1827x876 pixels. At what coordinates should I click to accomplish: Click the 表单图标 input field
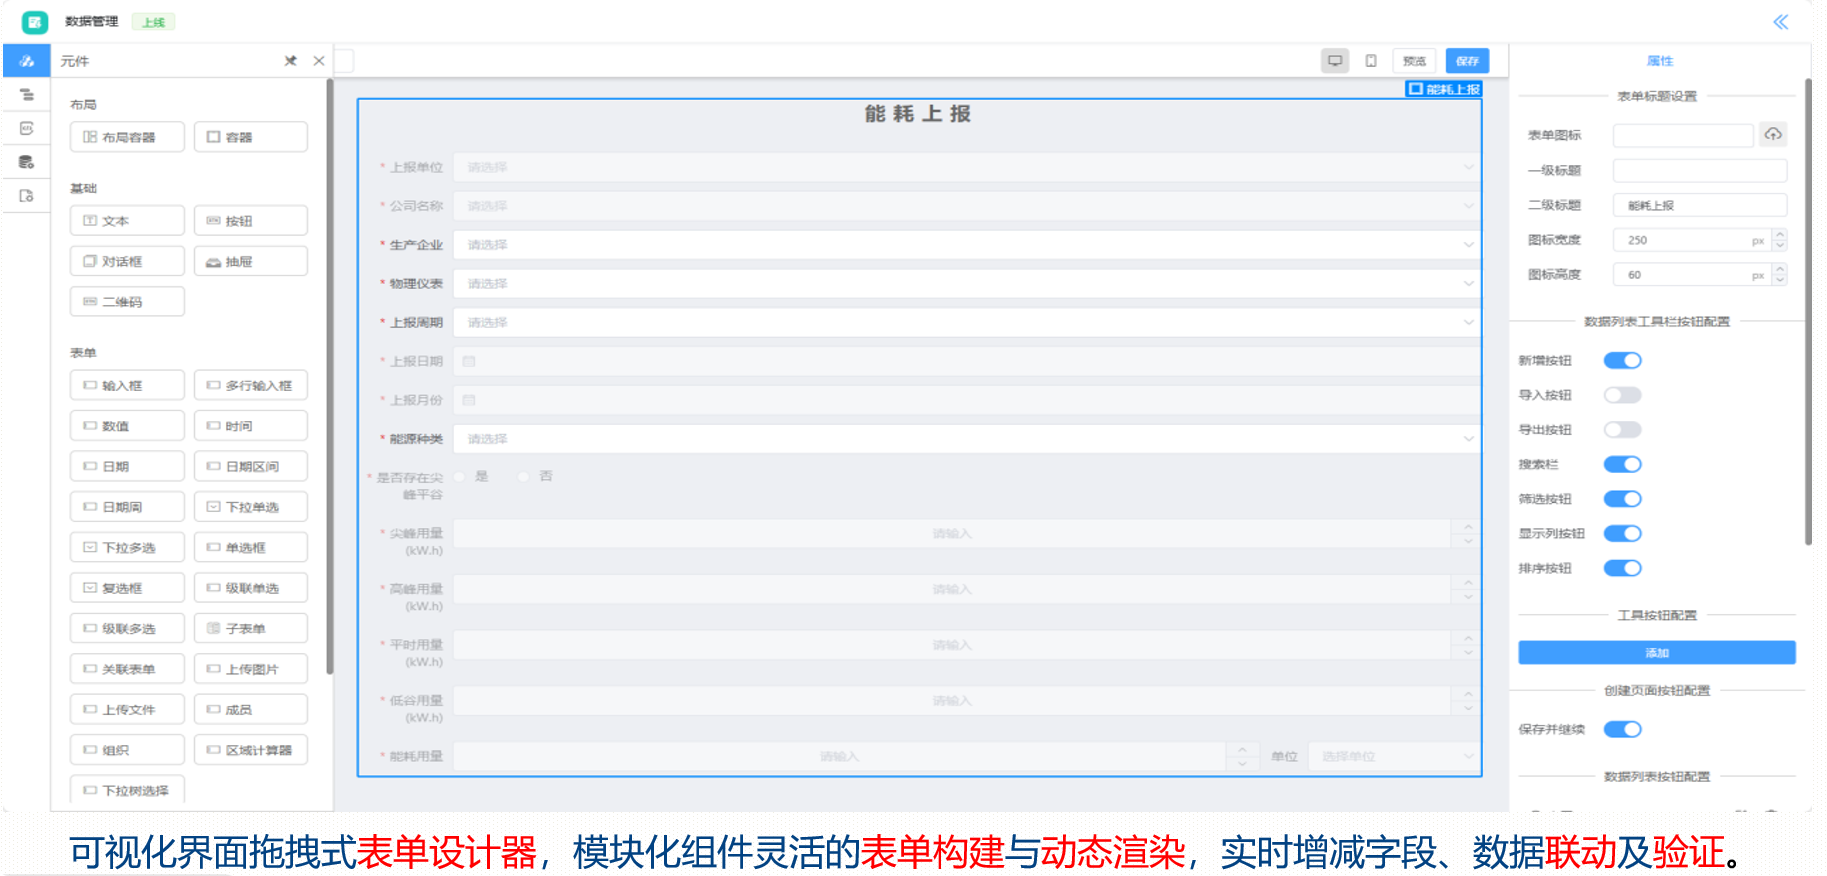coord(1683,135)
